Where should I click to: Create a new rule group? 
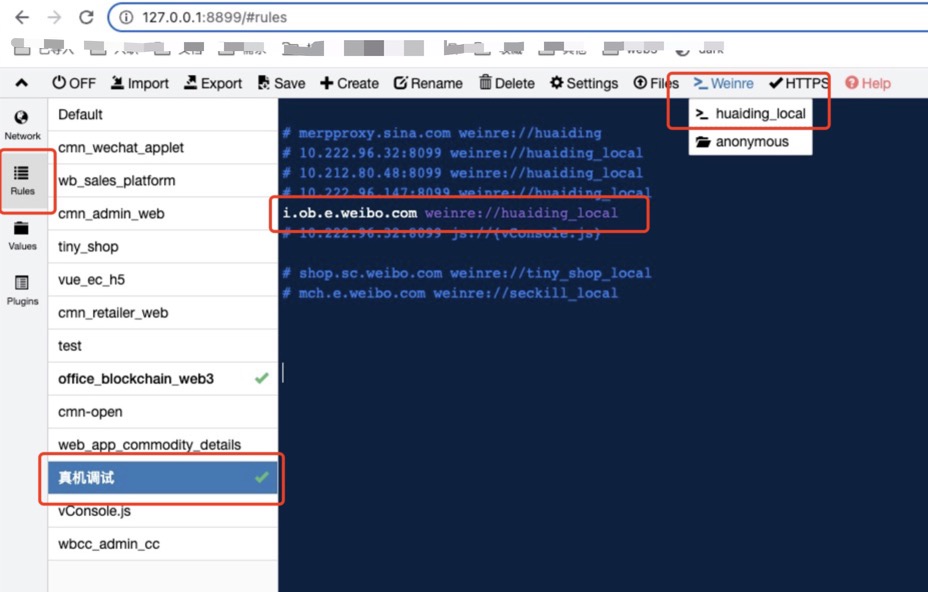(349, 83)
